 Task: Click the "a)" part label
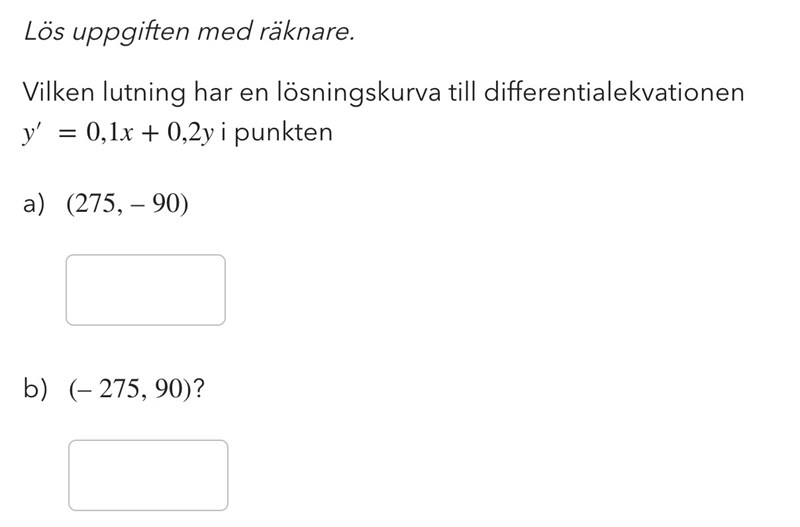[35, 204]
